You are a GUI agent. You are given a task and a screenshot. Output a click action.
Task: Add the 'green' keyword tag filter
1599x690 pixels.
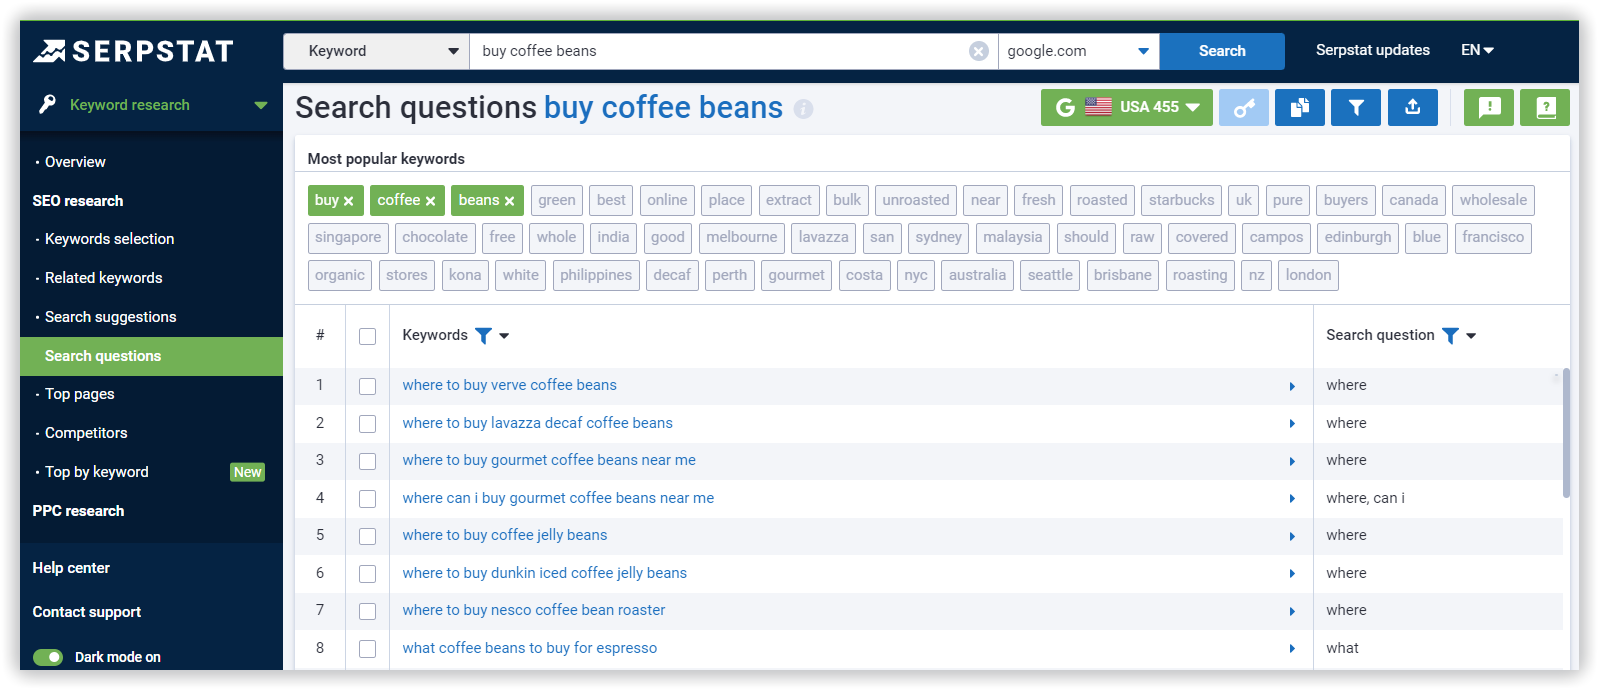click(557, 200)
